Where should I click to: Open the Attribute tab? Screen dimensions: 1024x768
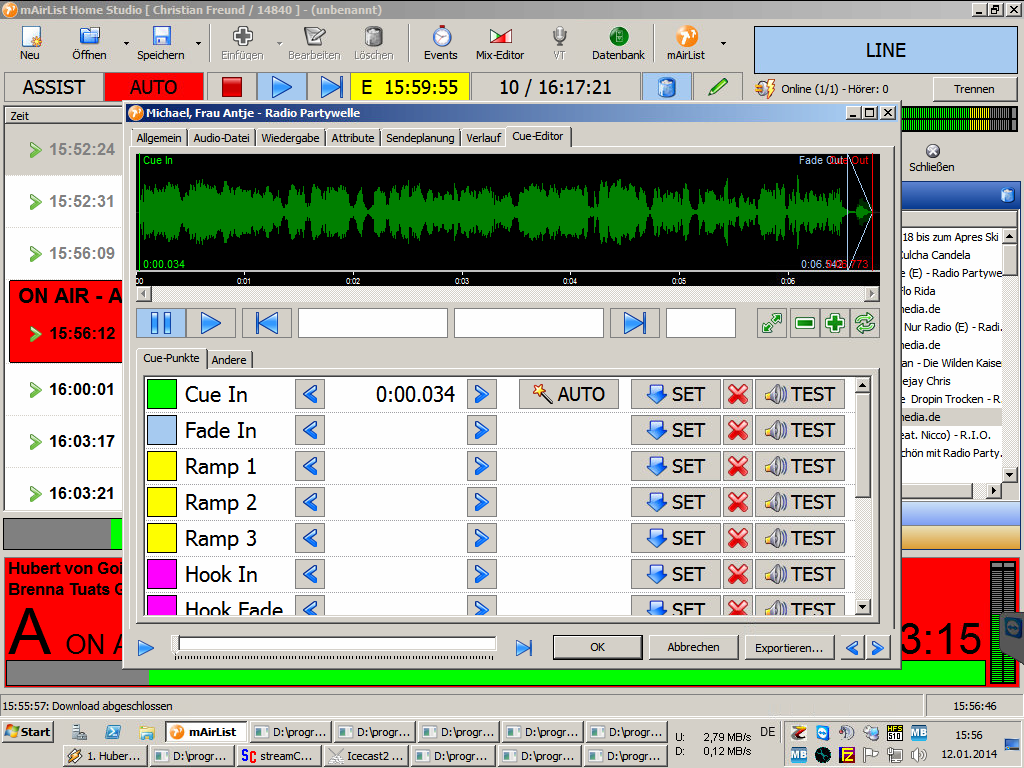pos(353,138)
